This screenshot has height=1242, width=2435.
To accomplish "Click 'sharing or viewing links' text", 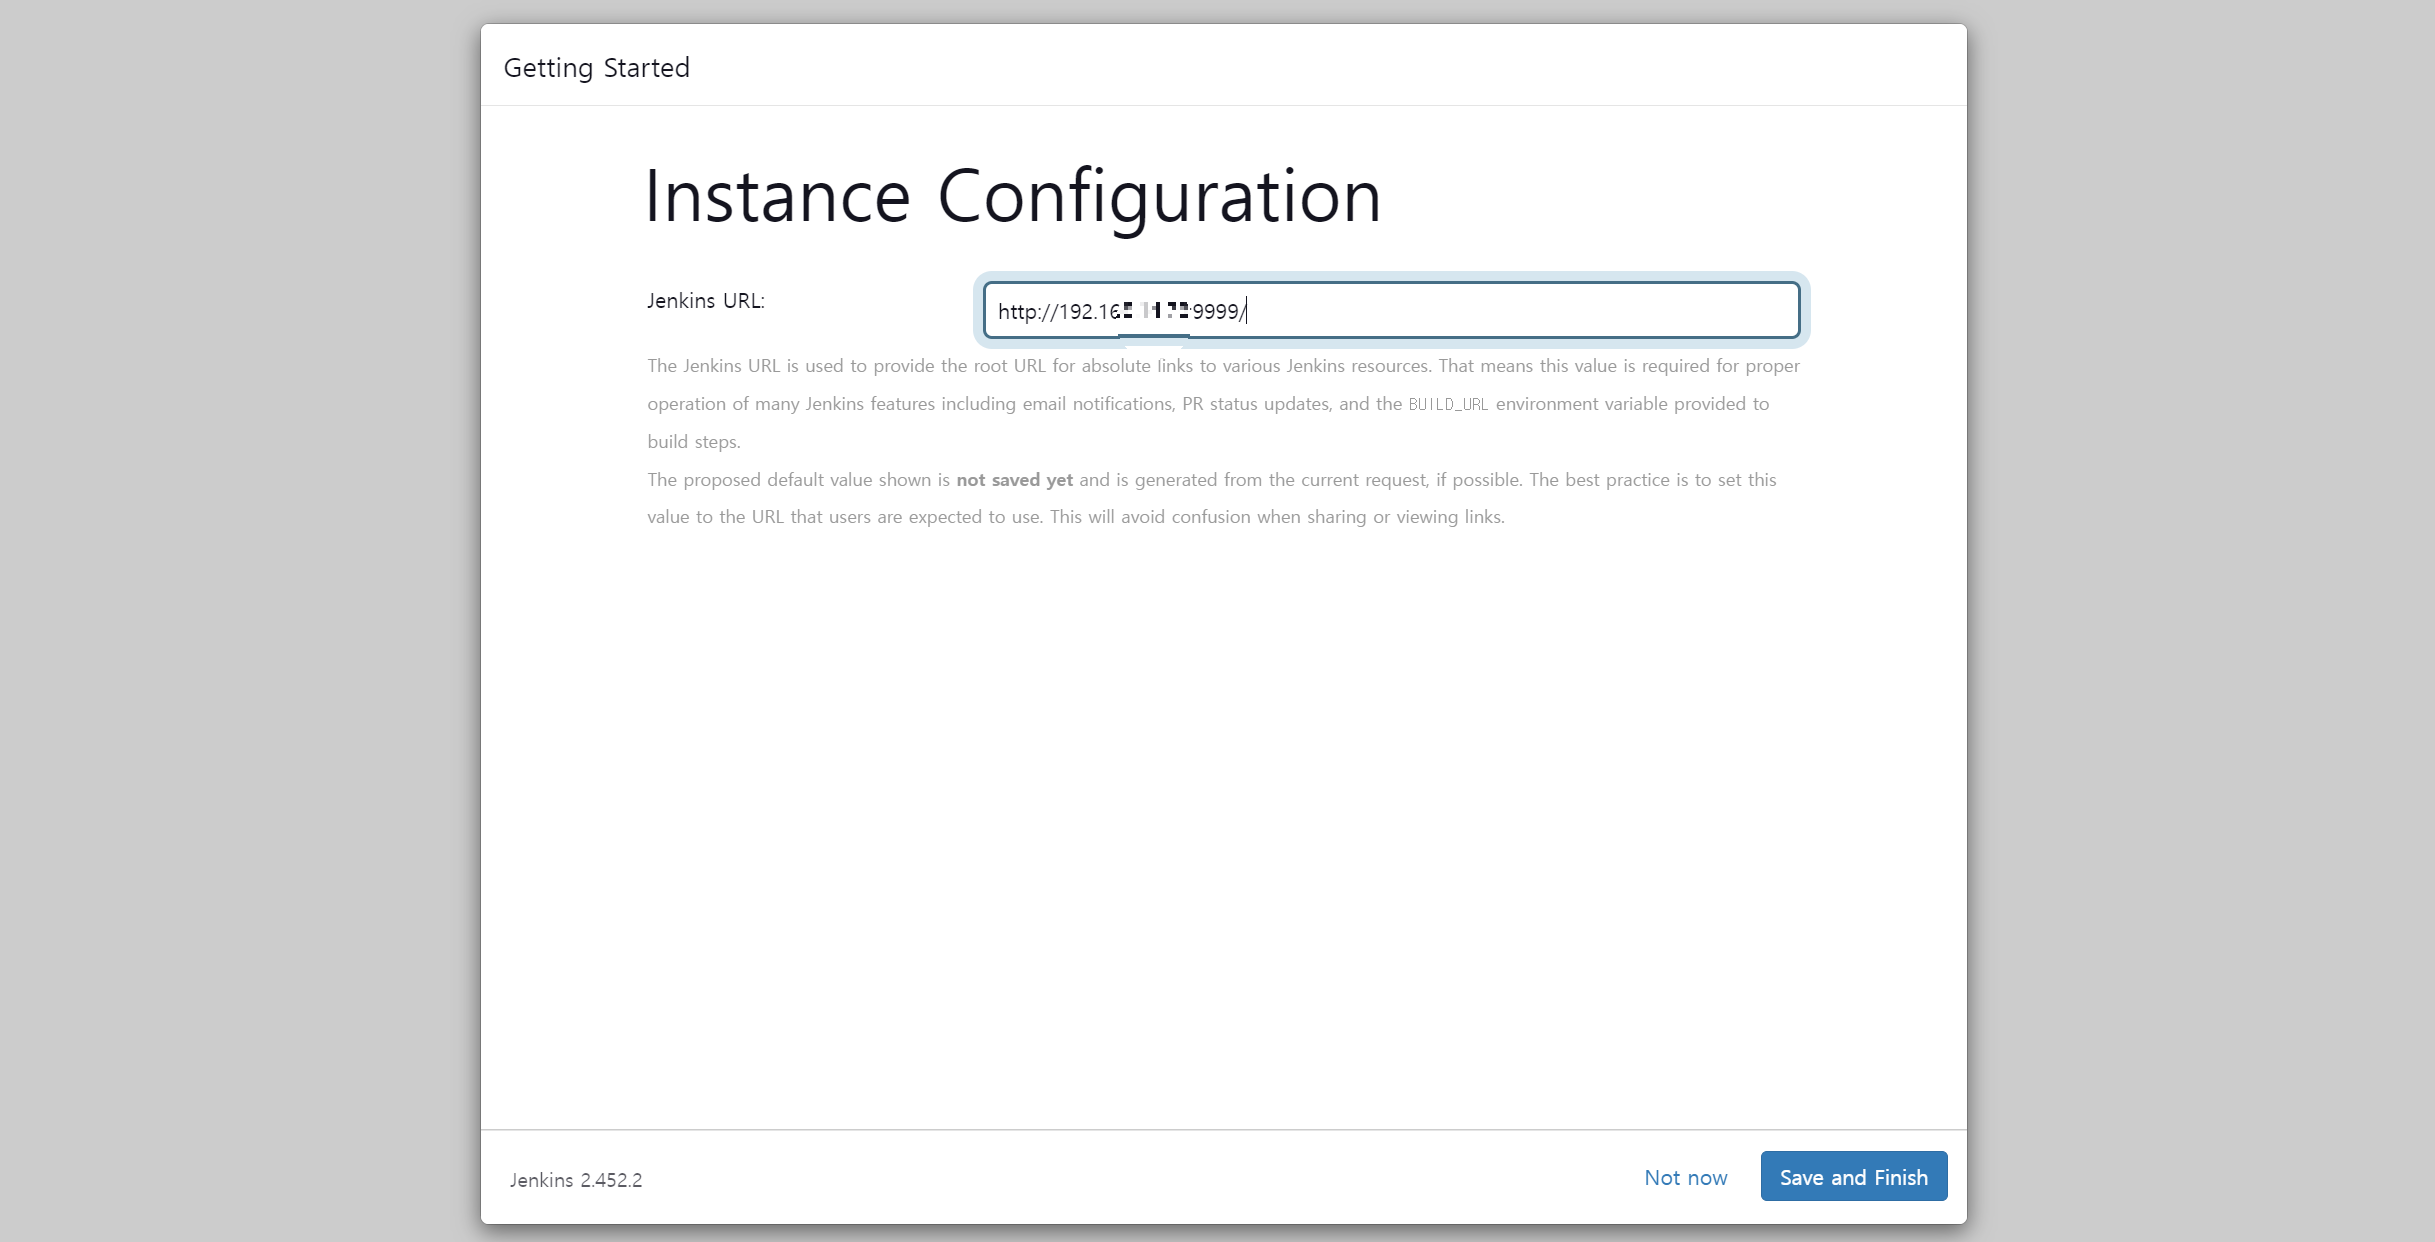I will [1405, 517].
